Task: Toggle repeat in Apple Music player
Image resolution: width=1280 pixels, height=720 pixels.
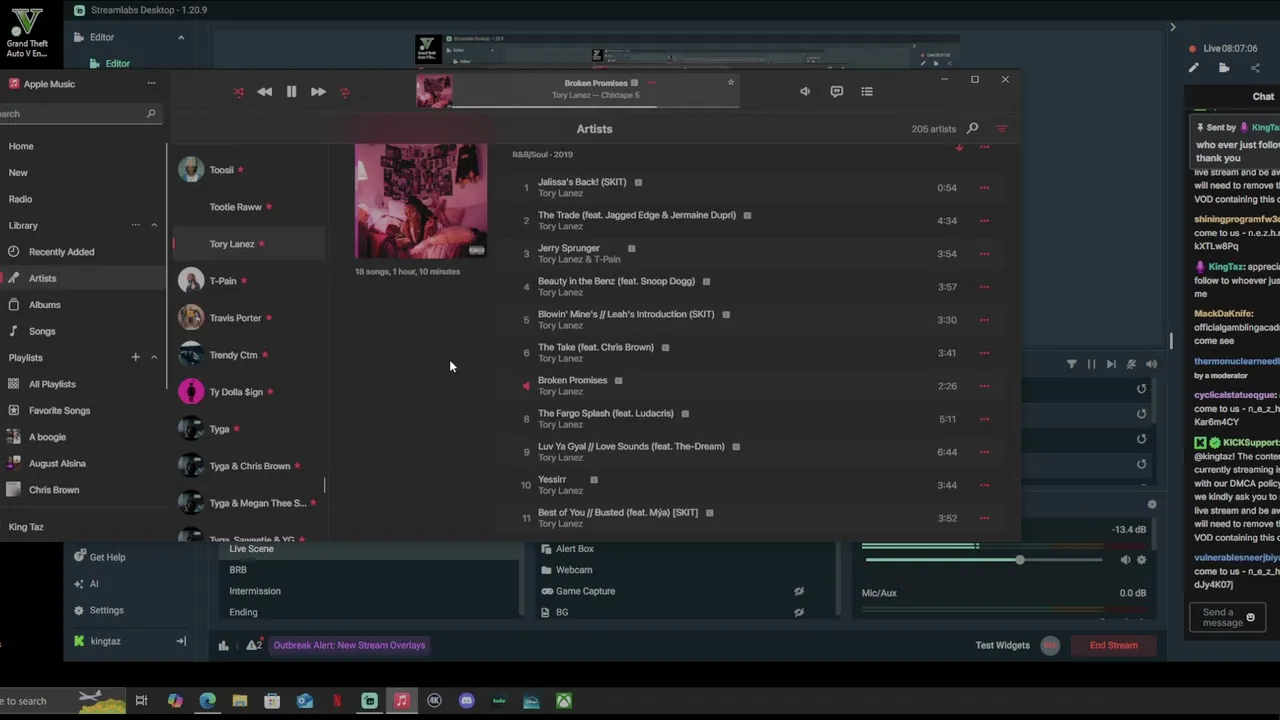Action: click(x=345, y=92)
